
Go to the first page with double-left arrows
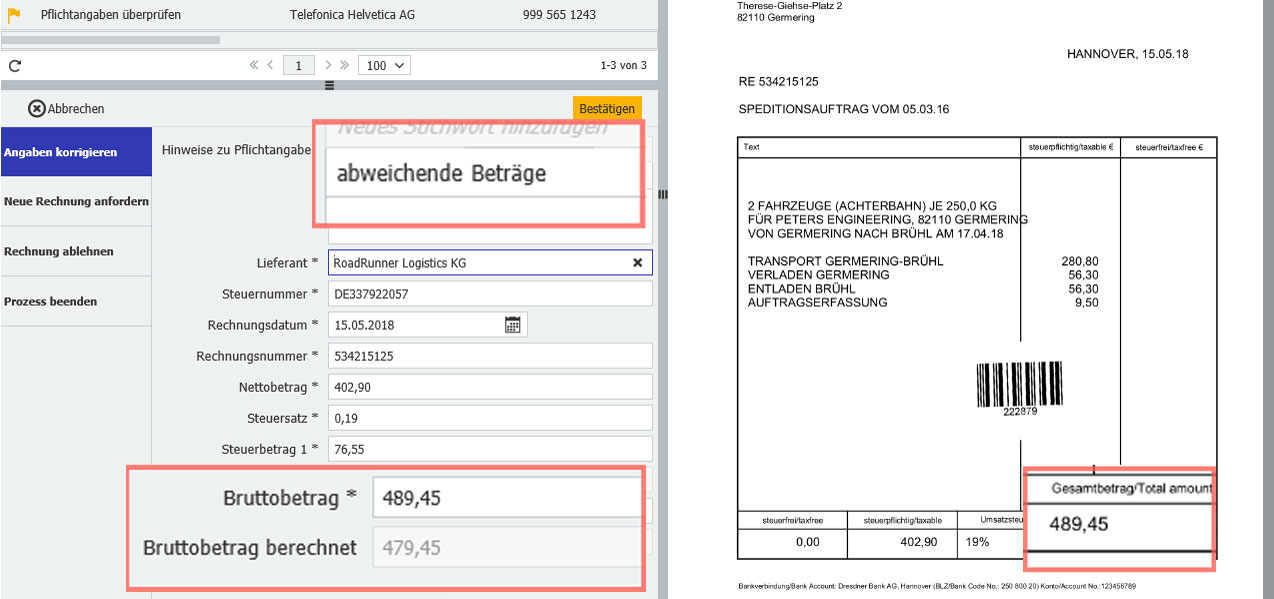[255, 65]
